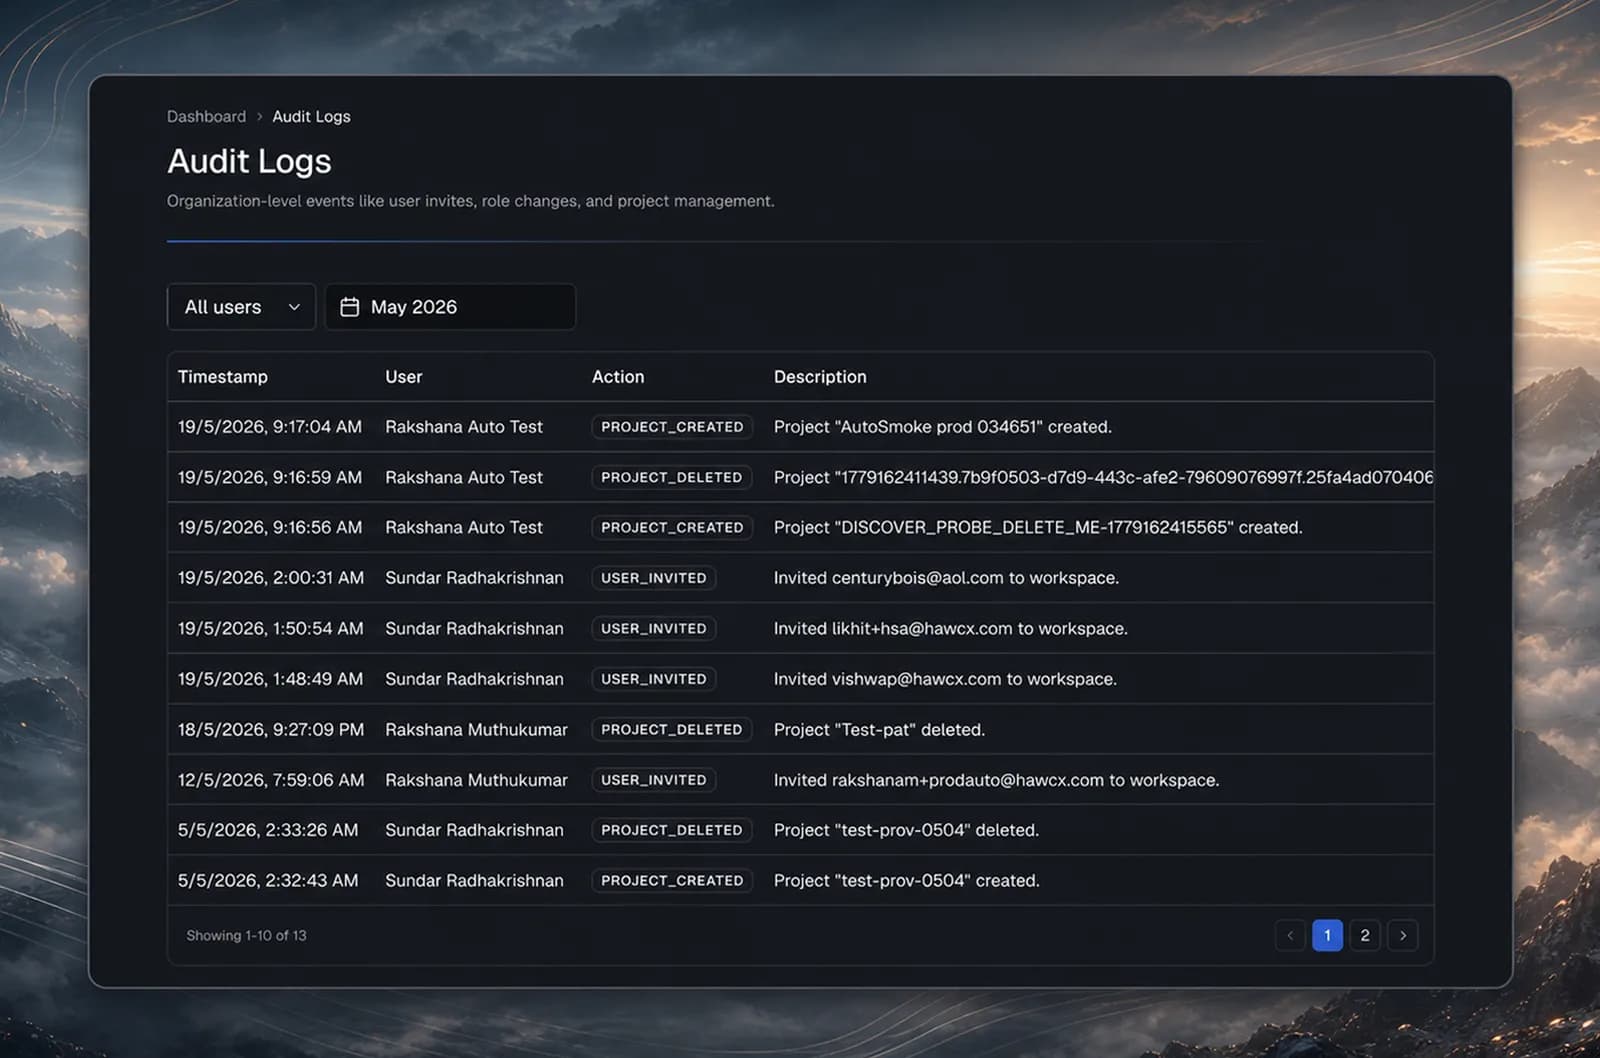Viewport: 1600px width, 1058px height.
Task: Click Invited vishwap@hawcx.com to workspace.
Action: pos(945,679)
